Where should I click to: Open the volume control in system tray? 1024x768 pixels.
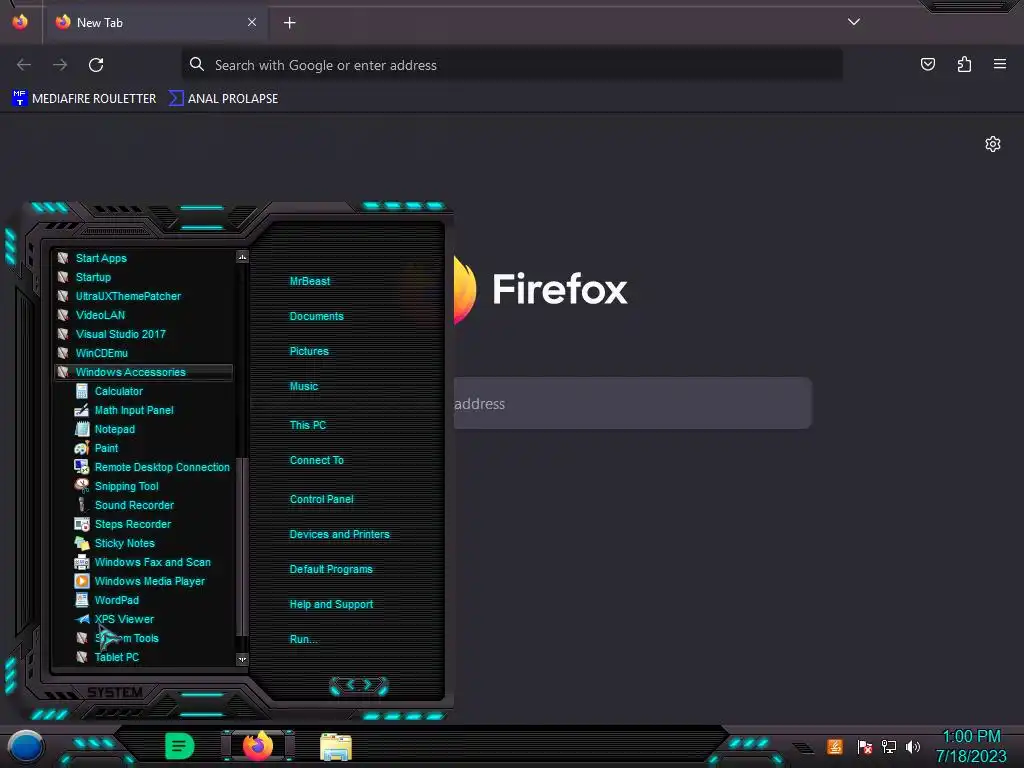click(x=913, y=746)
